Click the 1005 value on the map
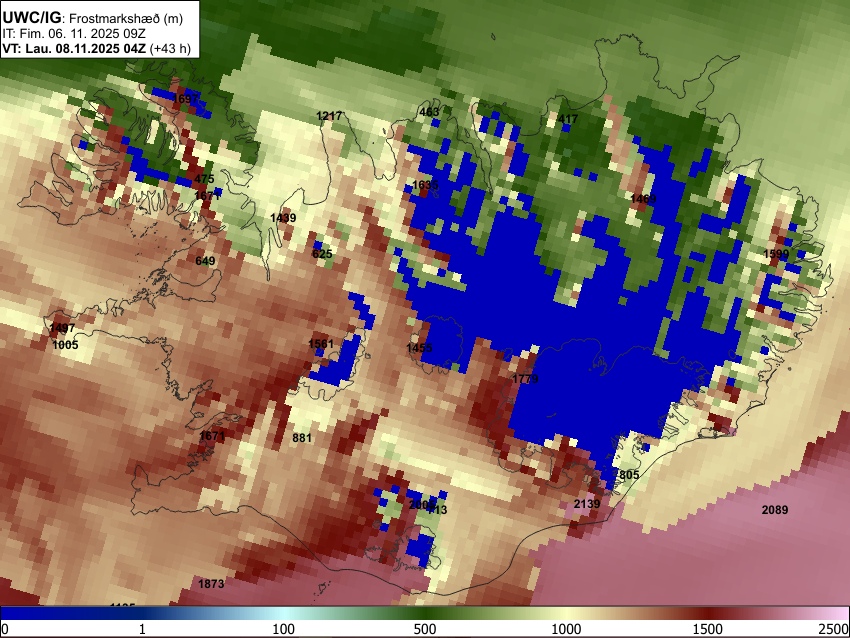This screenshot has width=850, height=638. pos(65,345)
